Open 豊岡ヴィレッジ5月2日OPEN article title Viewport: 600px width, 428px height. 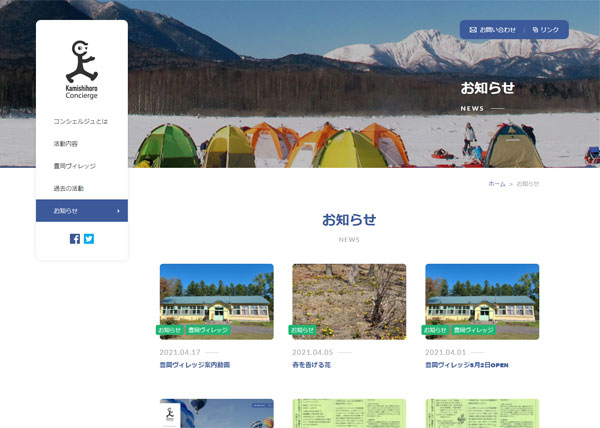pyautogui.click(x=467, y=365)
